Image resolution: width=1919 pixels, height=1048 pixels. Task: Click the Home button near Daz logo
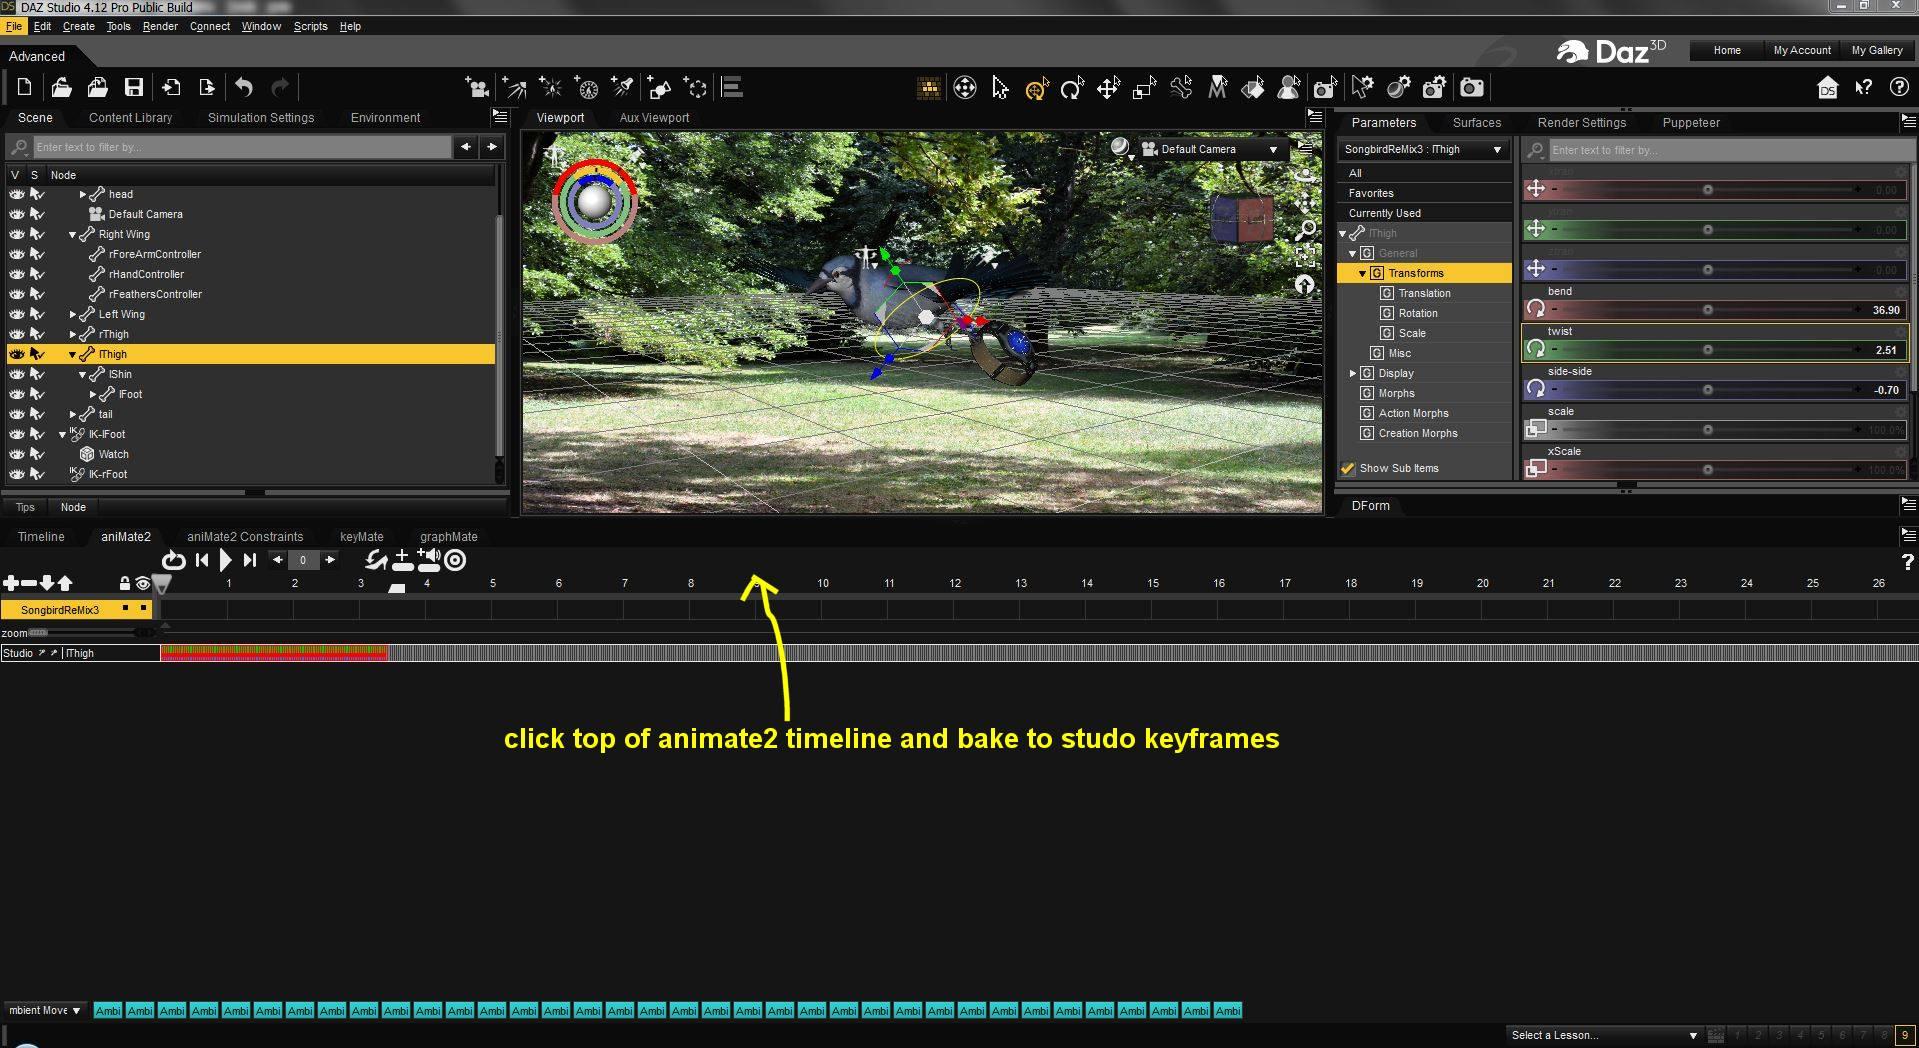(1727, 50)
